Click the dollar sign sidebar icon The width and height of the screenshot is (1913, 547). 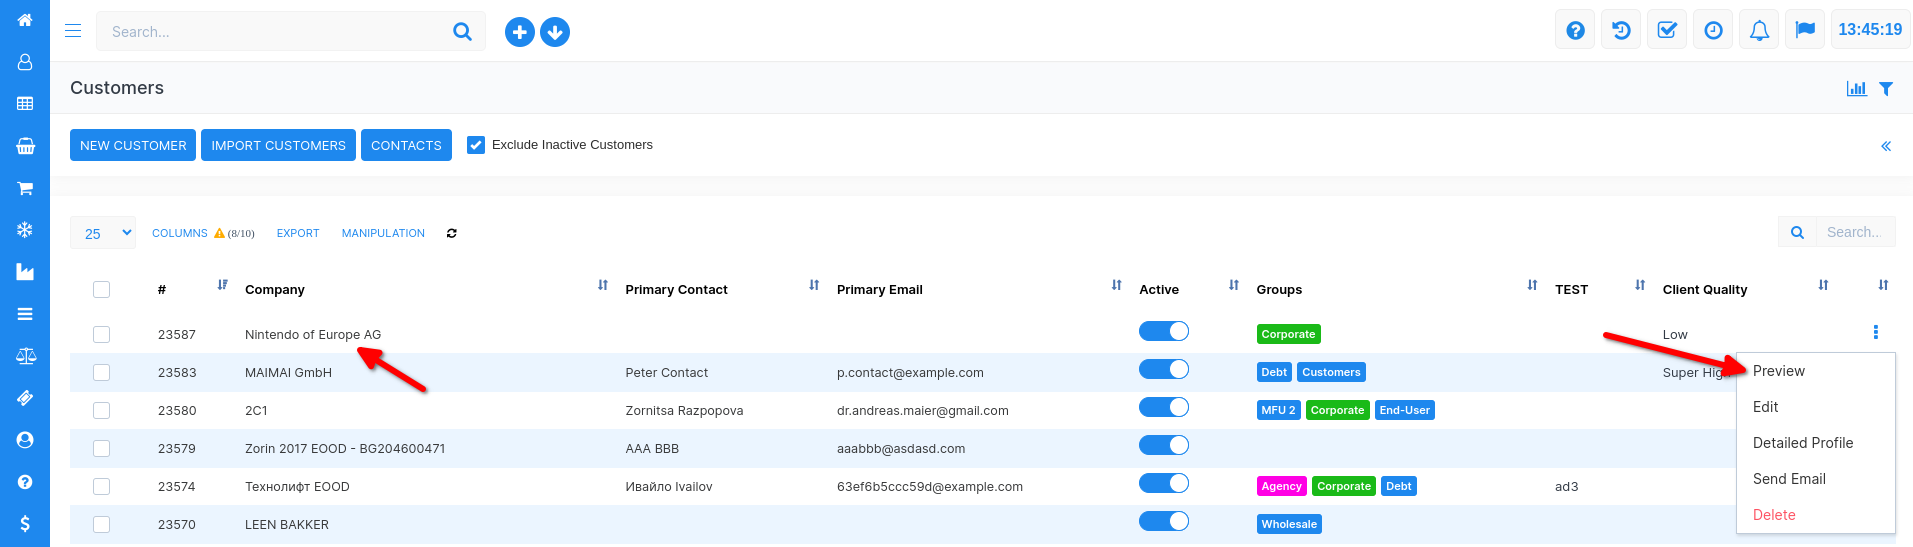25,523
